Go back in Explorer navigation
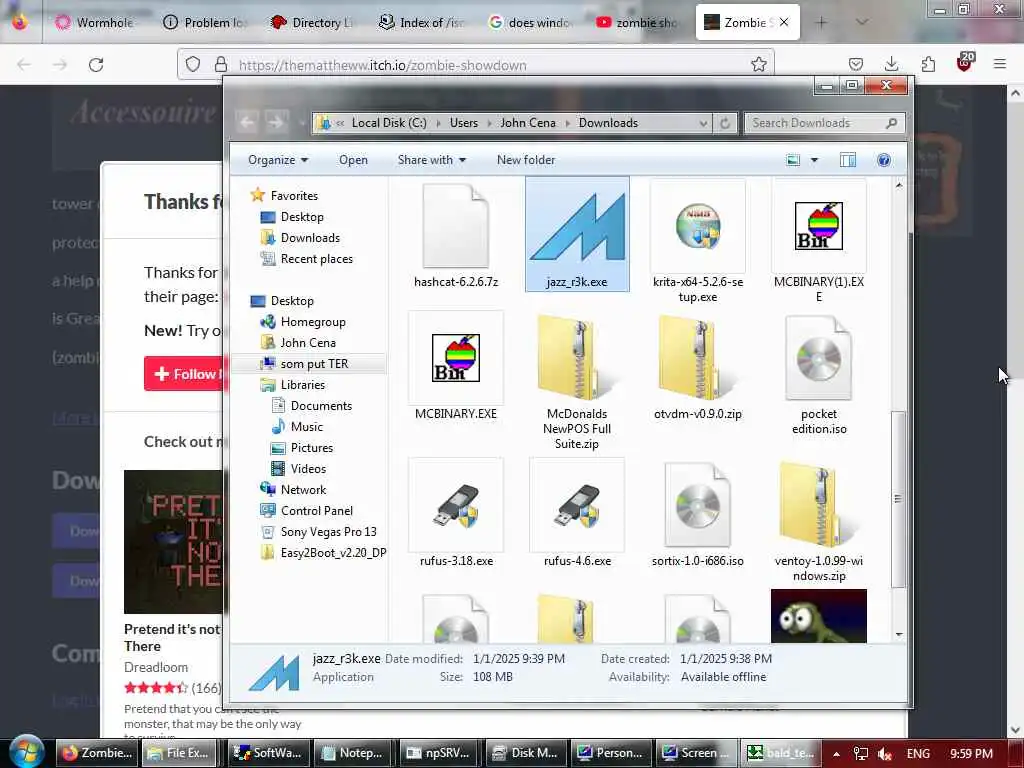The image size is (1024, 768). 247,121
